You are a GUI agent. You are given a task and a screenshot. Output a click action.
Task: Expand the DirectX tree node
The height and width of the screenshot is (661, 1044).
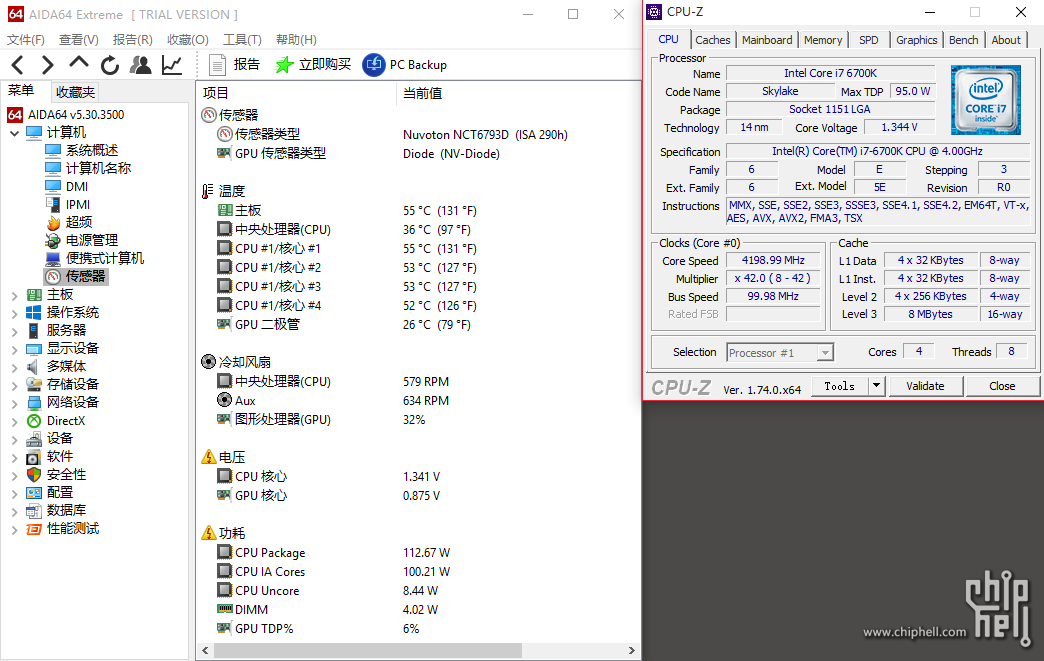click(15, 421)
